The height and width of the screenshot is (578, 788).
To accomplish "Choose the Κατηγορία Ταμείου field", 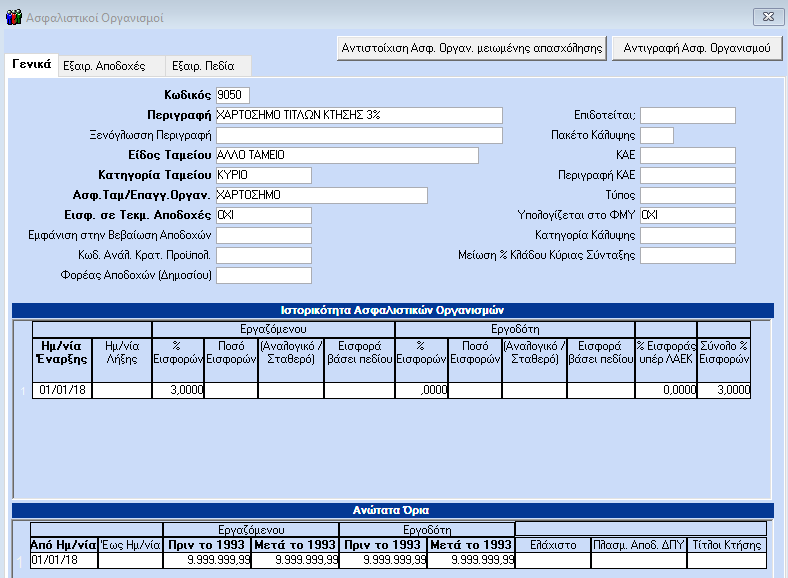I will [263, 175].
